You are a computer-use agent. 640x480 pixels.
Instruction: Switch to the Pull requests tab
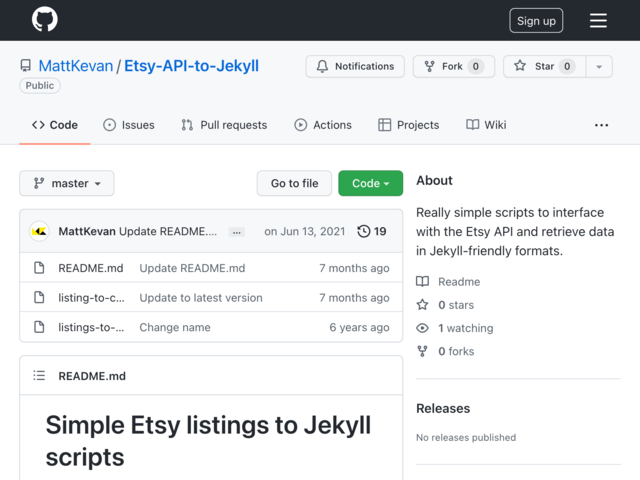224,125
